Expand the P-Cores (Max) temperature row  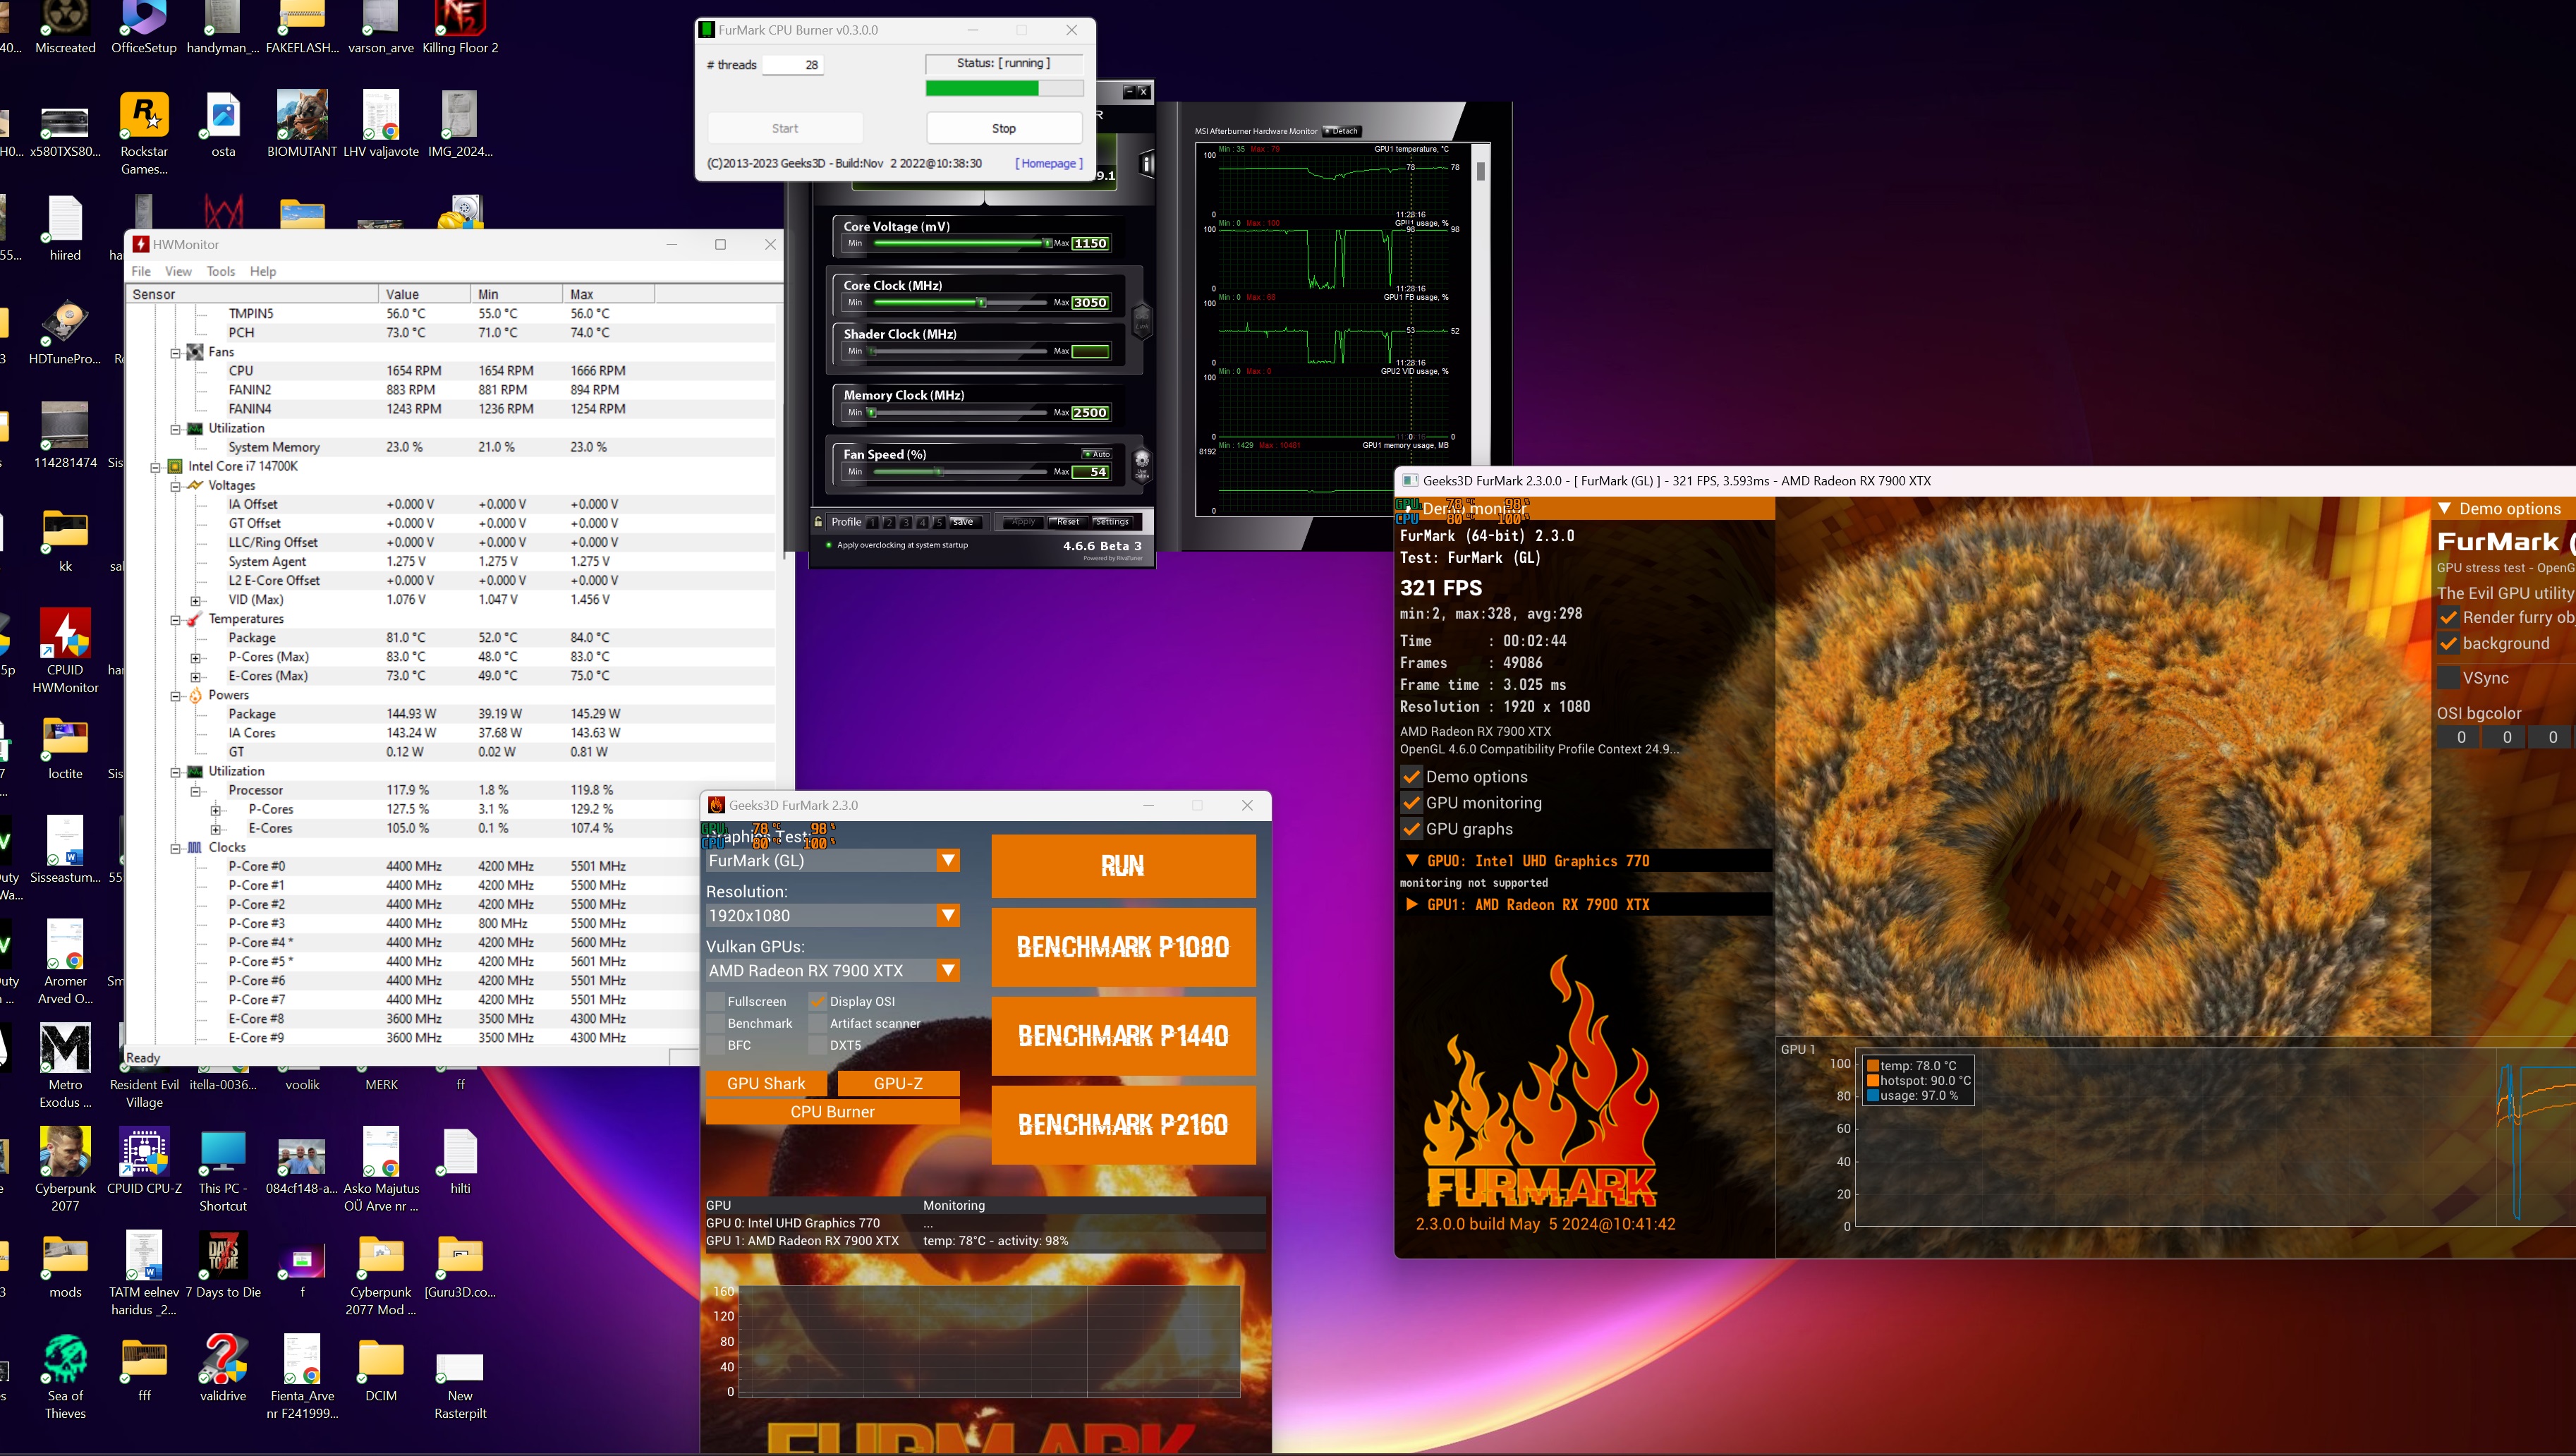[x=196, y=657]
